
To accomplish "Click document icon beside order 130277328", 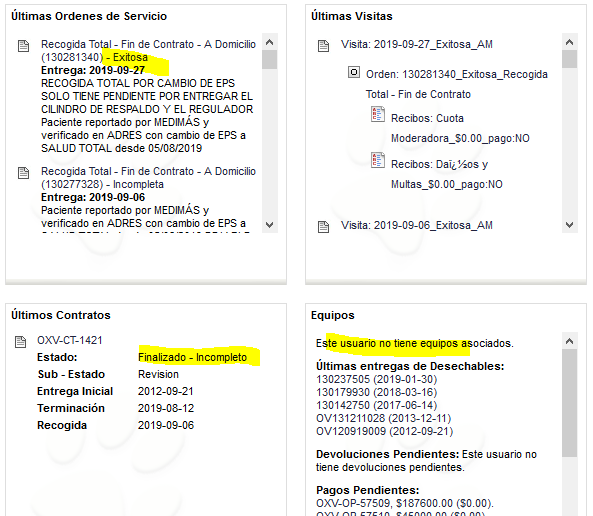I will click(x=23, y=173).
